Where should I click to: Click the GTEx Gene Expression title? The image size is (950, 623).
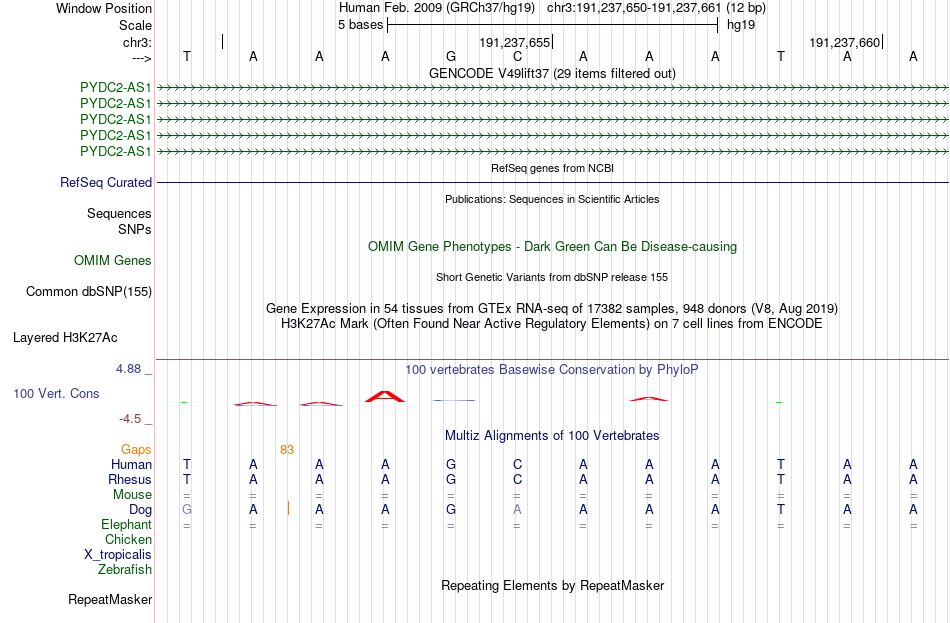[552, 308]
